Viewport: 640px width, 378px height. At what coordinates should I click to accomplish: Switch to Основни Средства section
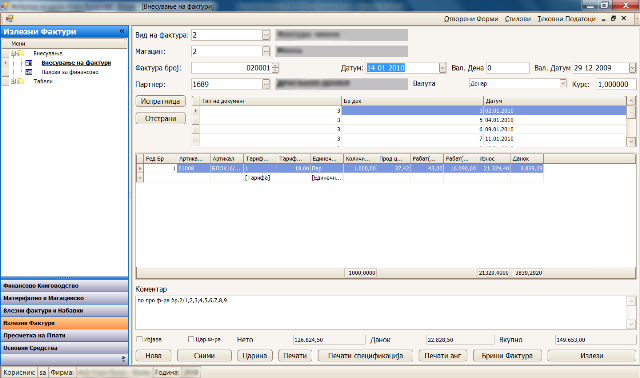64,348
